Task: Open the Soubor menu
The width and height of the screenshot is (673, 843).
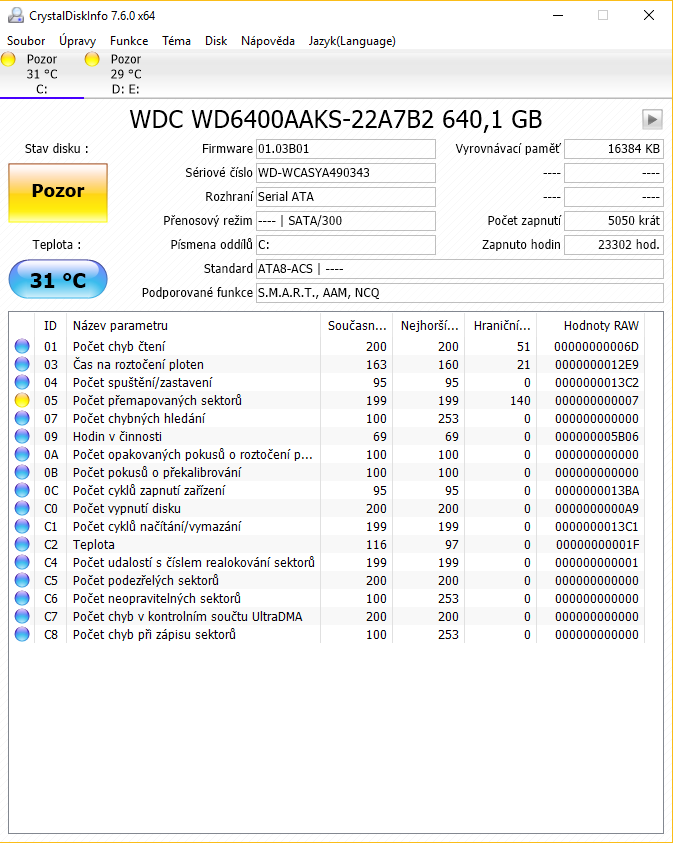Action: click(26, 41)
